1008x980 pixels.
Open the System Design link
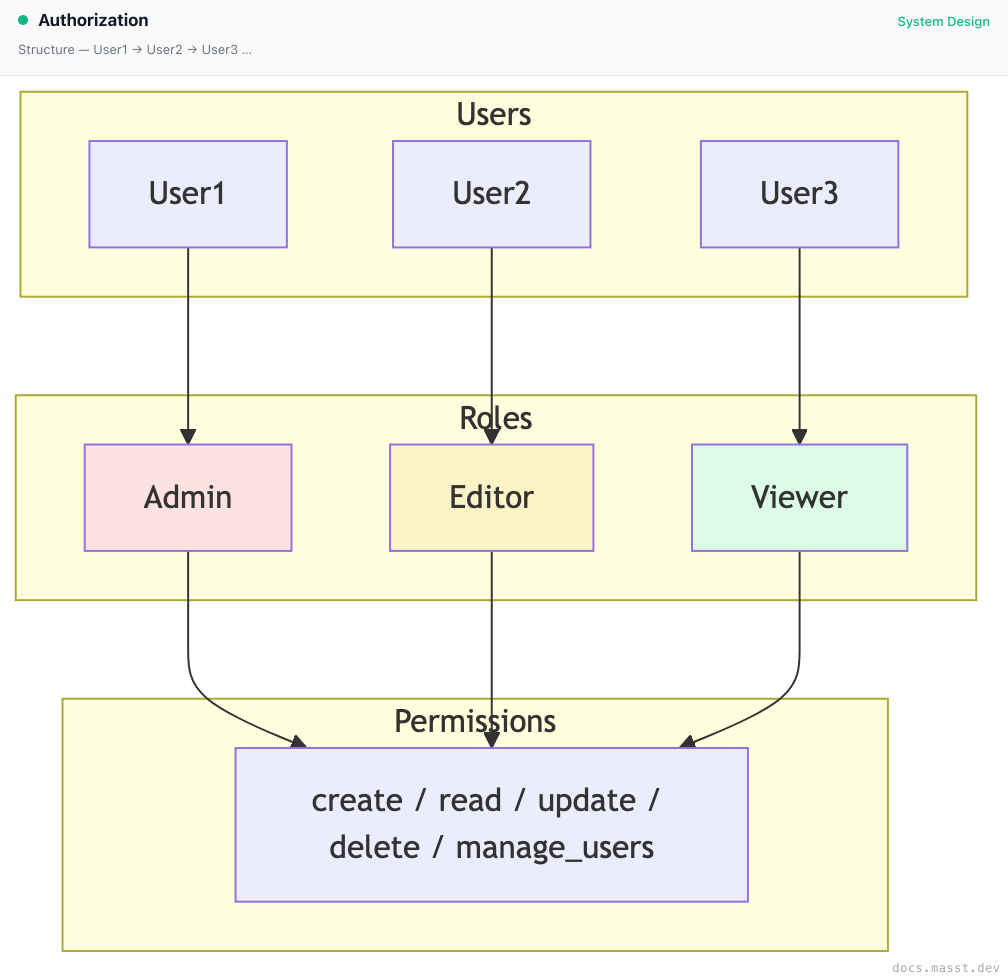click(943, 22)
